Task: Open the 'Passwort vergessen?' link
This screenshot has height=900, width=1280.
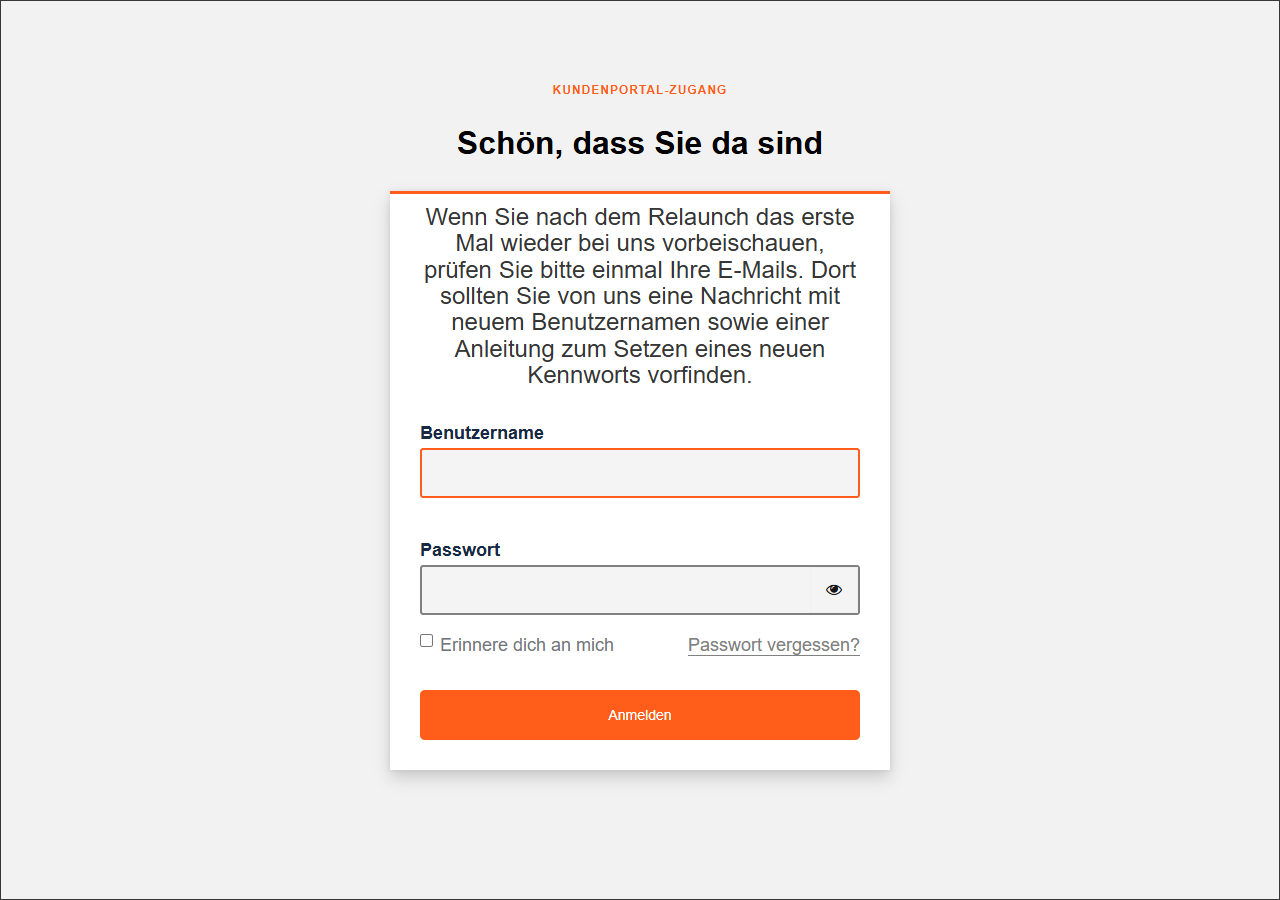Action: point(772,645)
